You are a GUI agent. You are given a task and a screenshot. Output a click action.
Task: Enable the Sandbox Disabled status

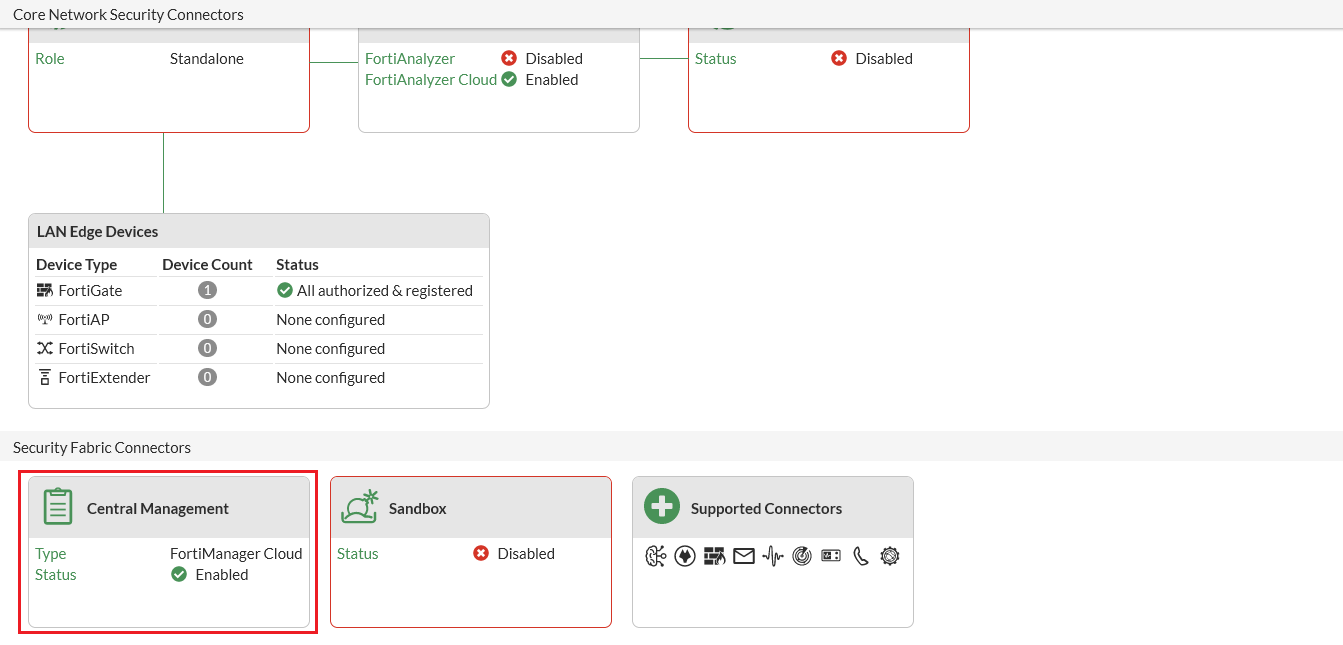[480, 553]
